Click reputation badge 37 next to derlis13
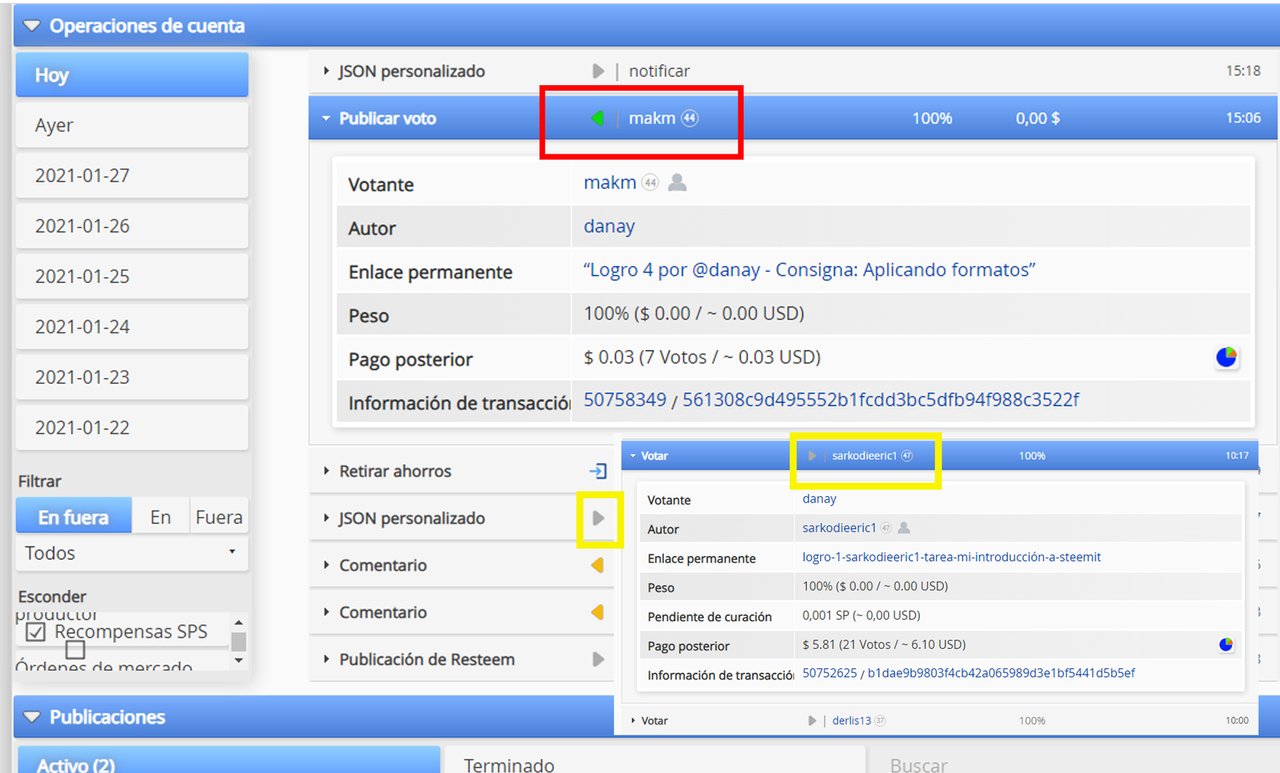1280x773 pixels. coord(880,720)
